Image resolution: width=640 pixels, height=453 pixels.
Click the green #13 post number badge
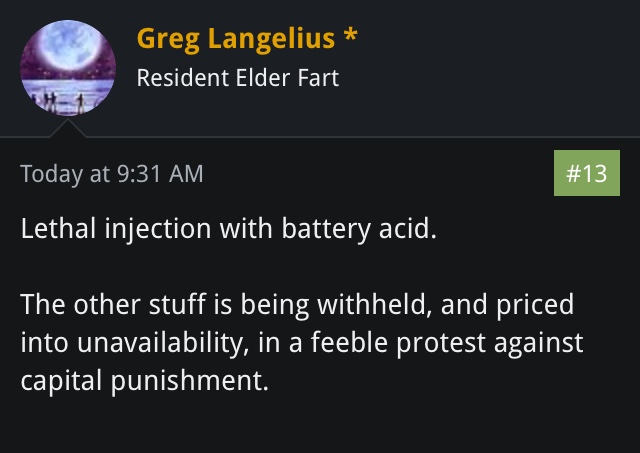587,173
